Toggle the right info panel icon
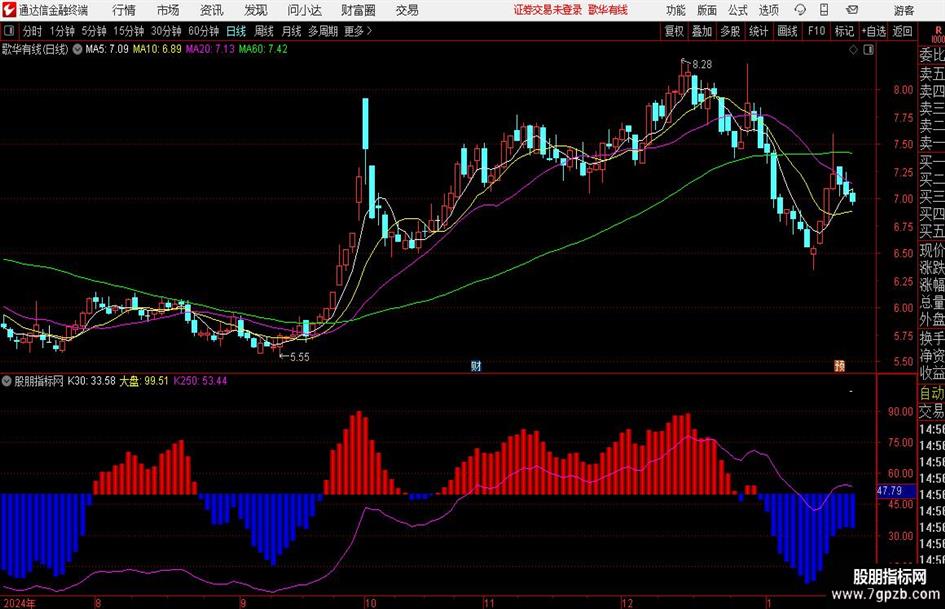Viewport: 945px width, 609px height. [x=868, y=50]
